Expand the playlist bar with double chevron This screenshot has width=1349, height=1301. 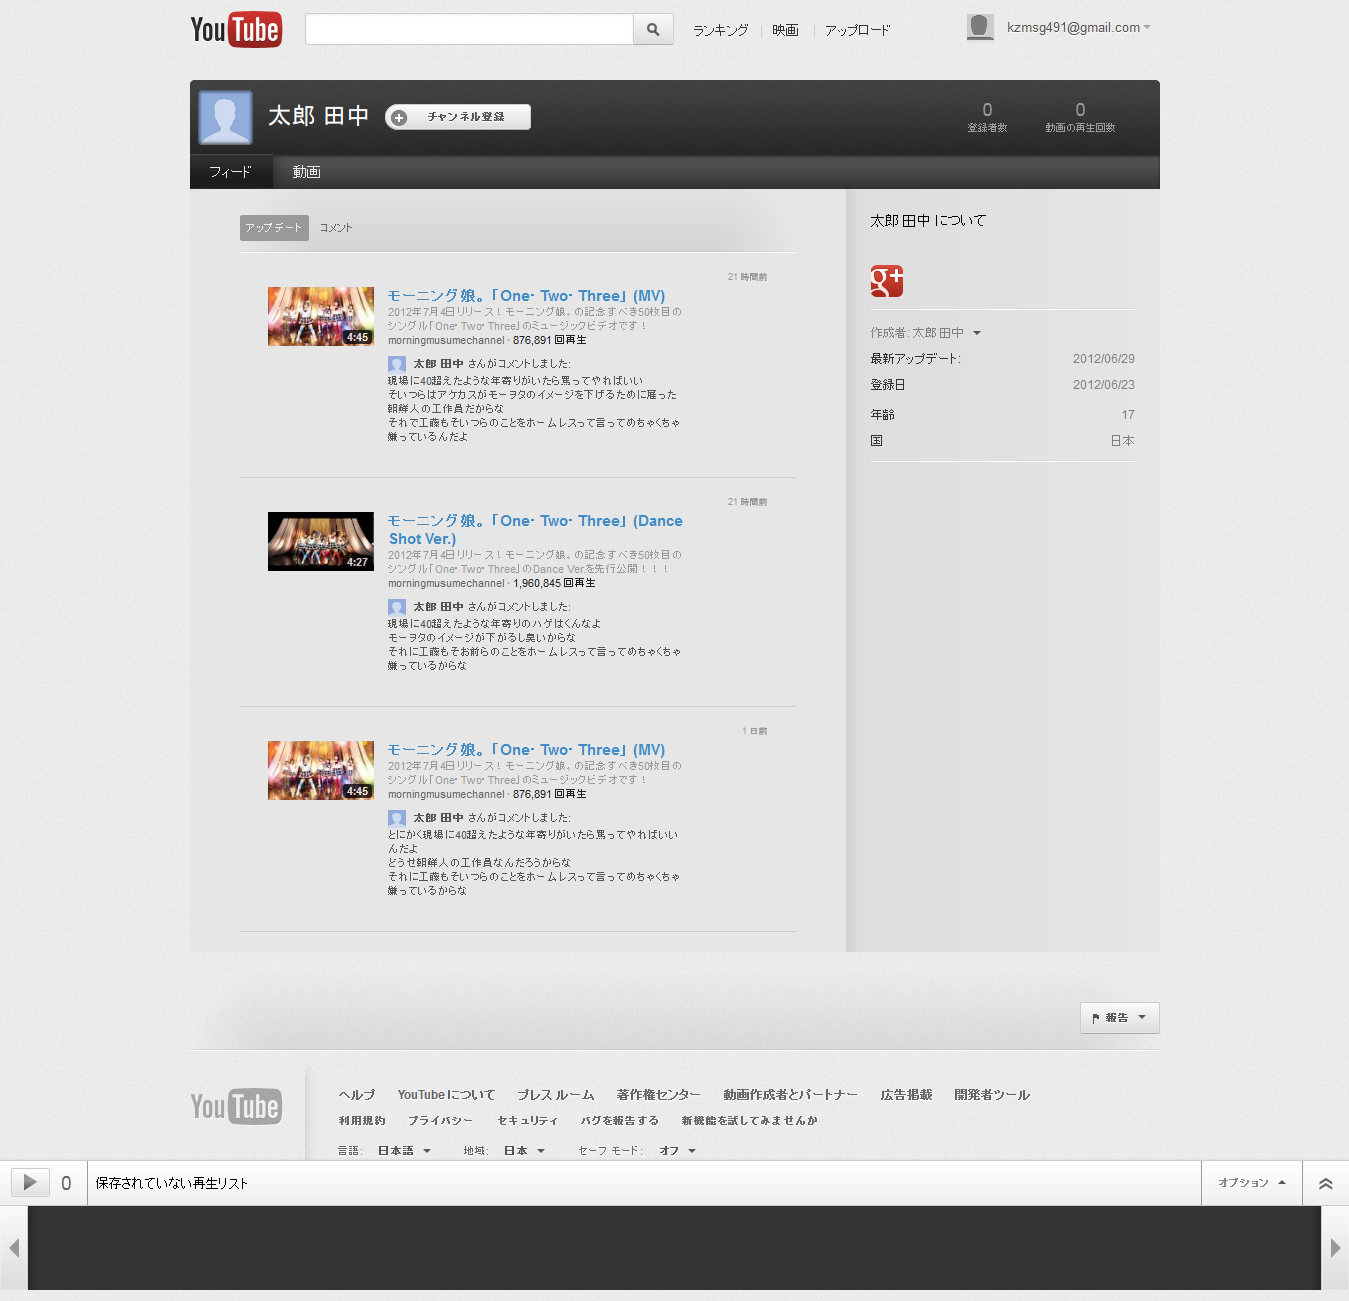coord(1325,1183)
